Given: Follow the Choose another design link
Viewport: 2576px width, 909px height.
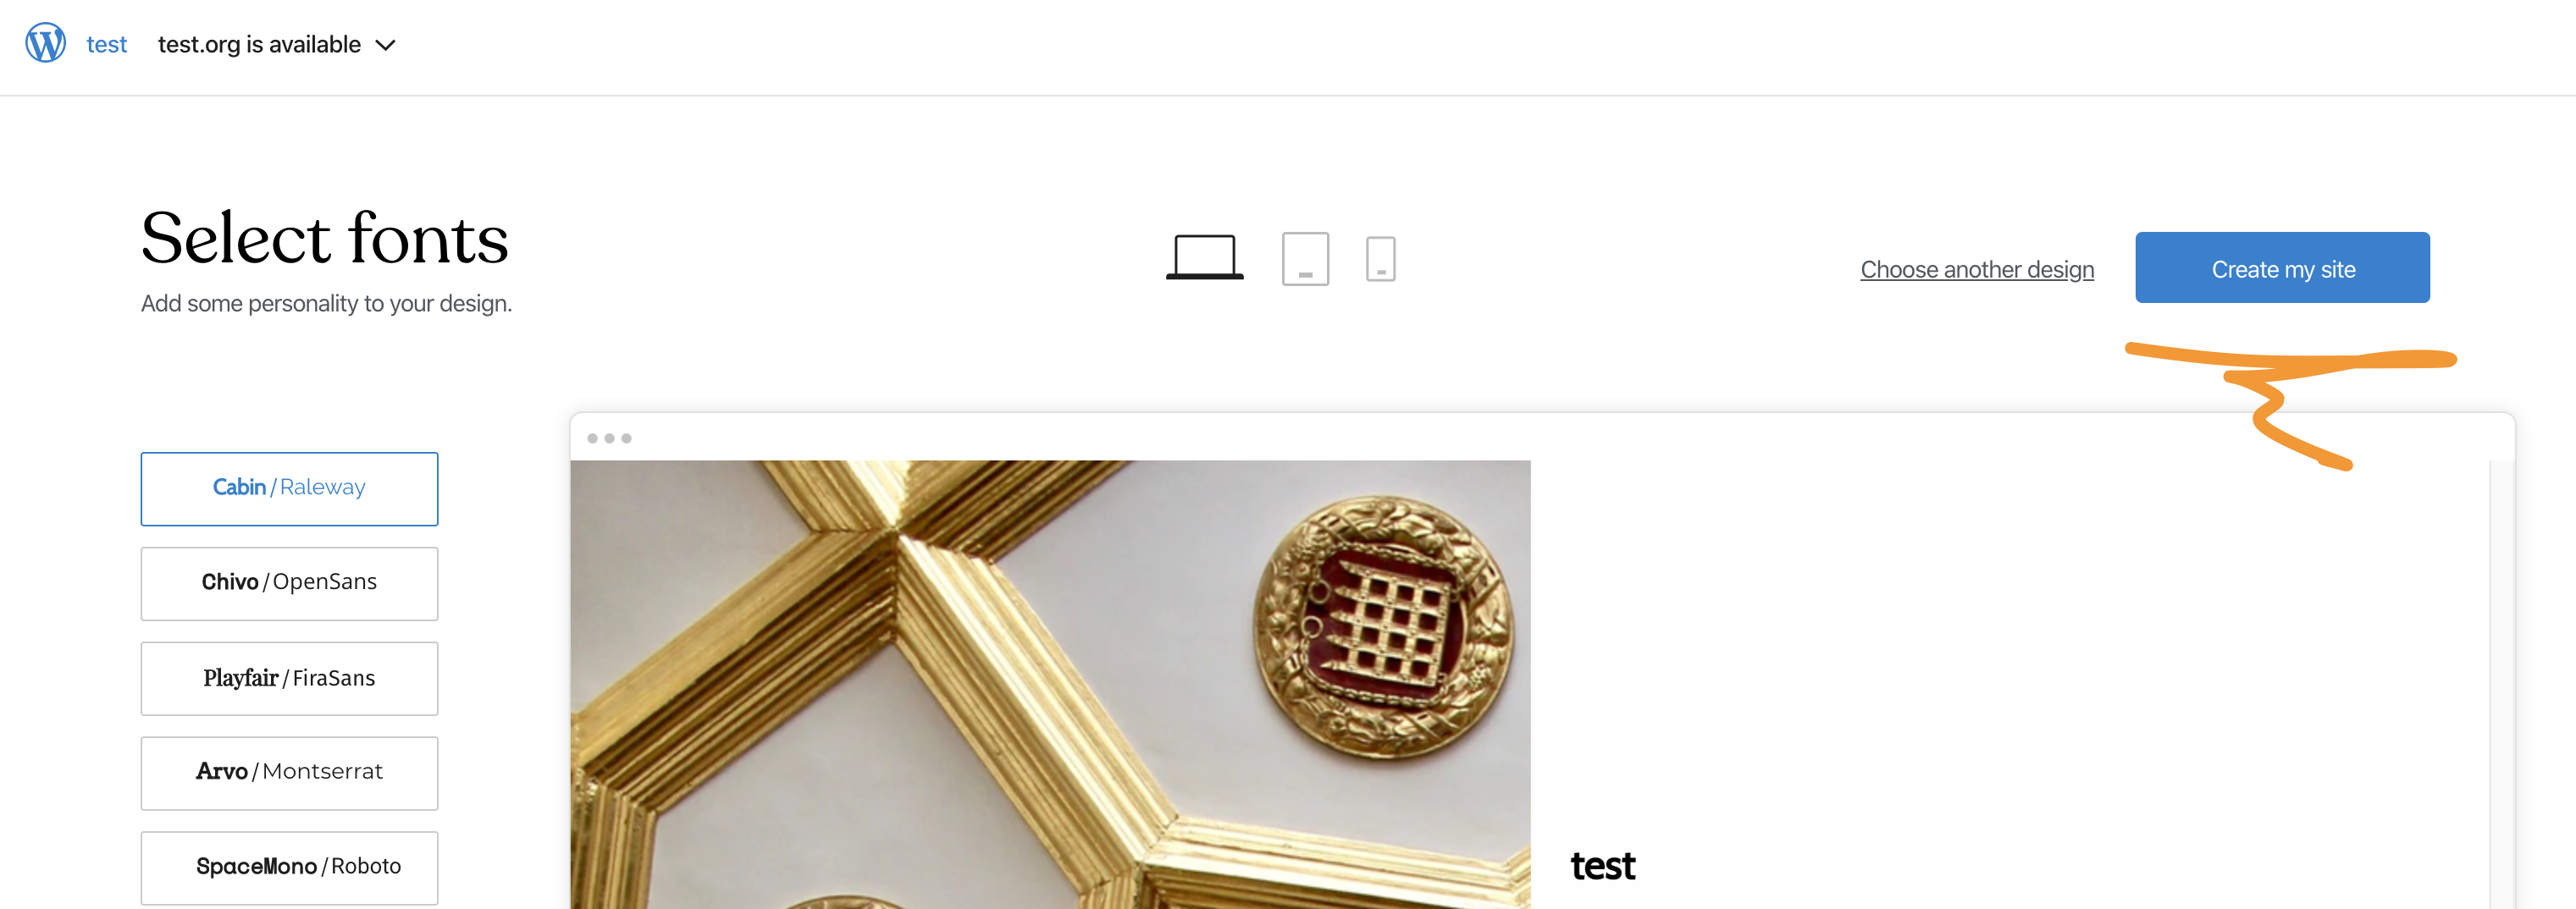Looking at the screenshot, I should click(1976, 270).
